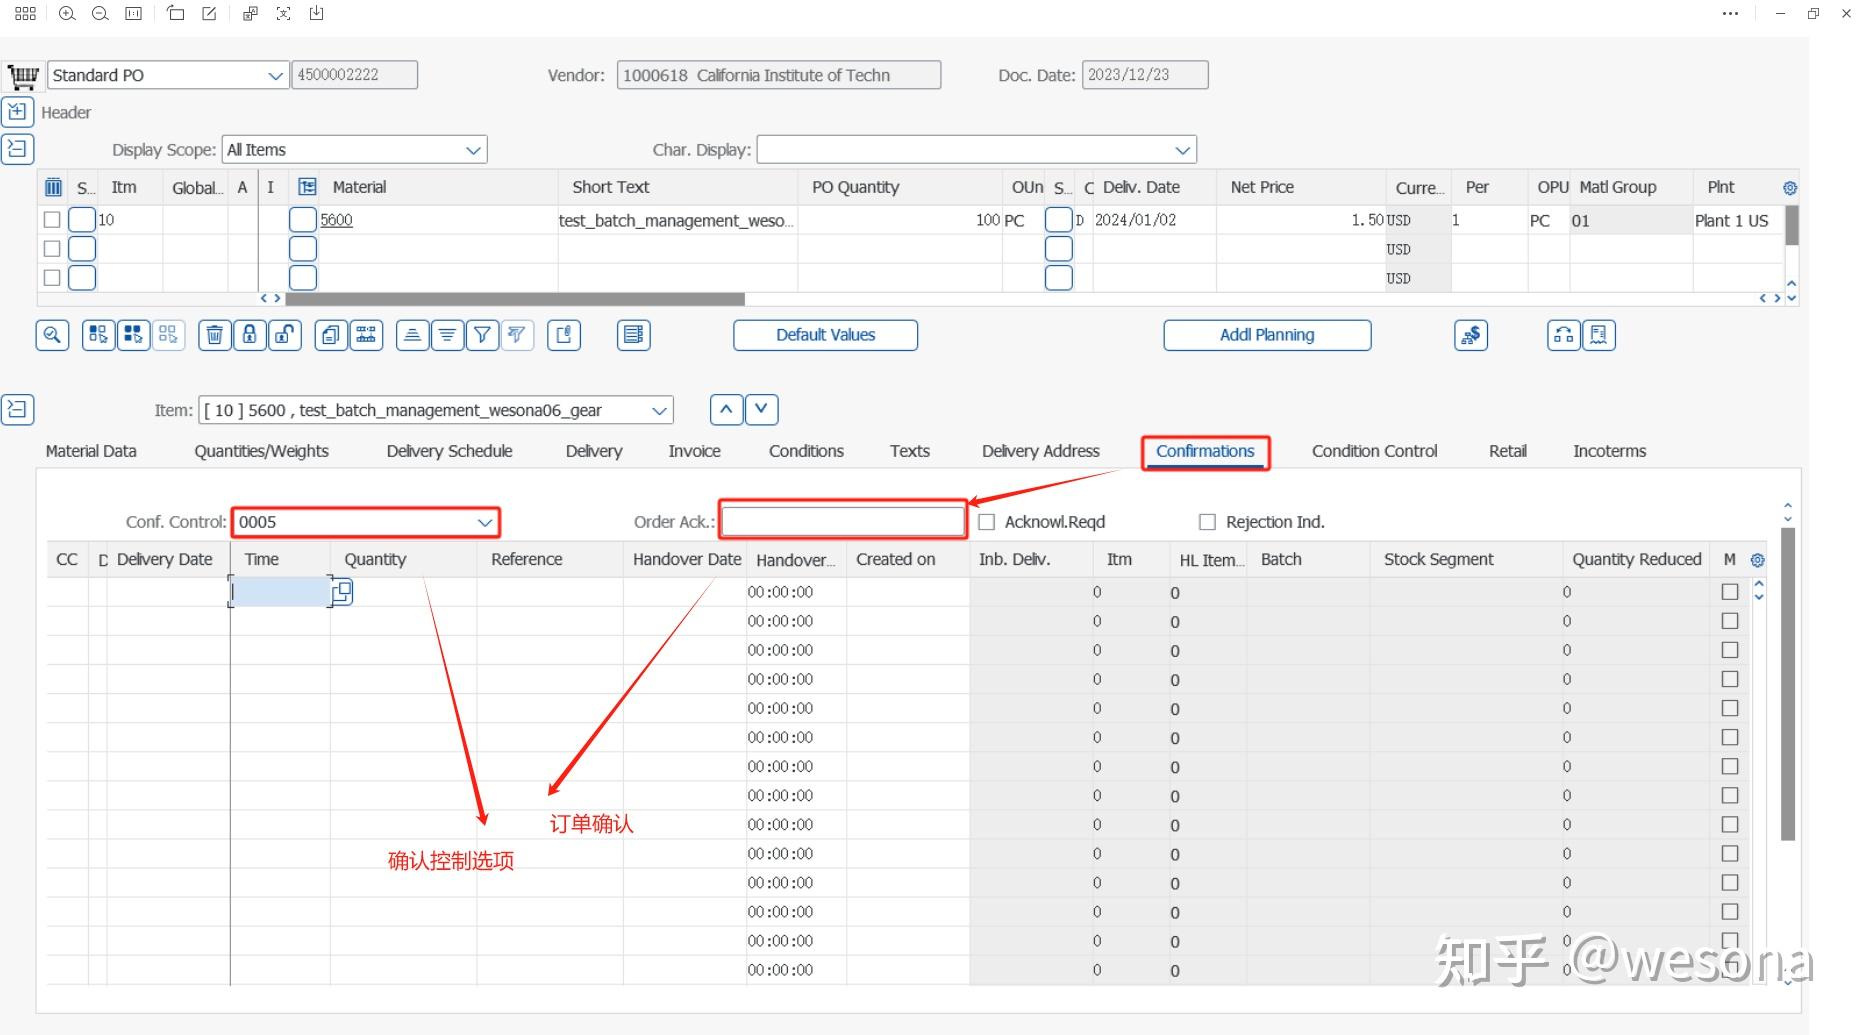Click the unlock item icon
The image size is (1863, 1035).
tap(285, 335)
